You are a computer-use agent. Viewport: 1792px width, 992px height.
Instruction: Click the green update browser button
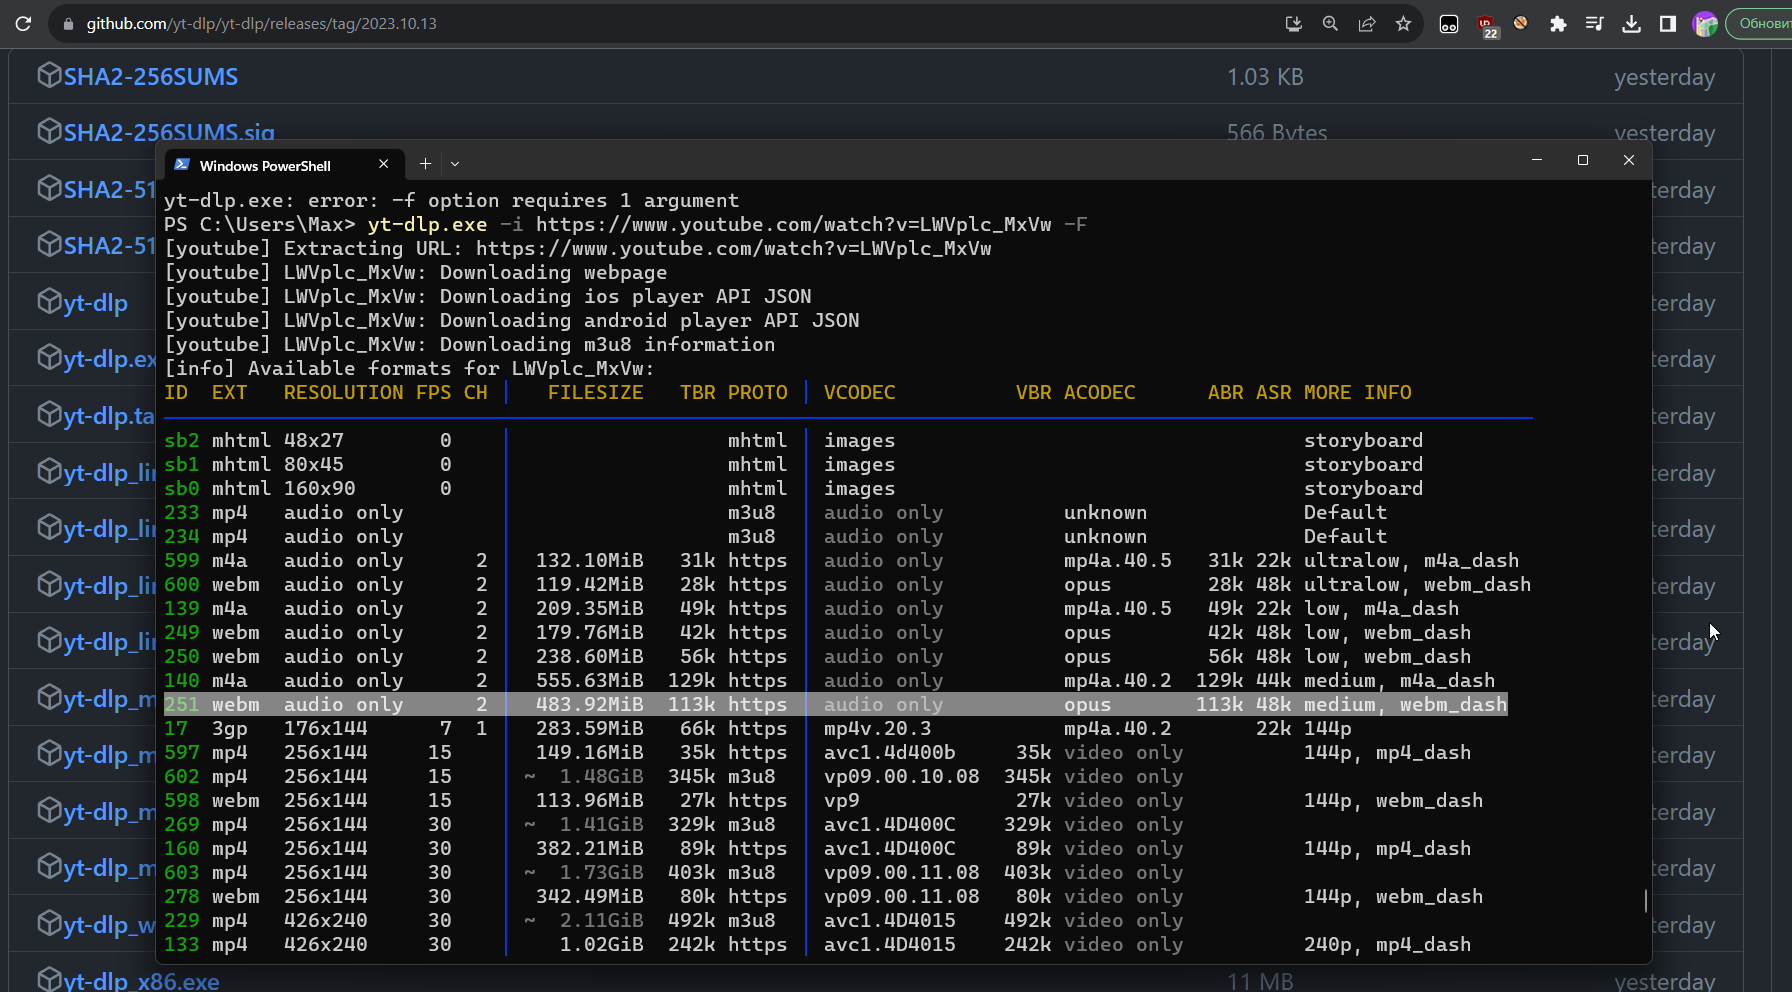[1762, 24]
